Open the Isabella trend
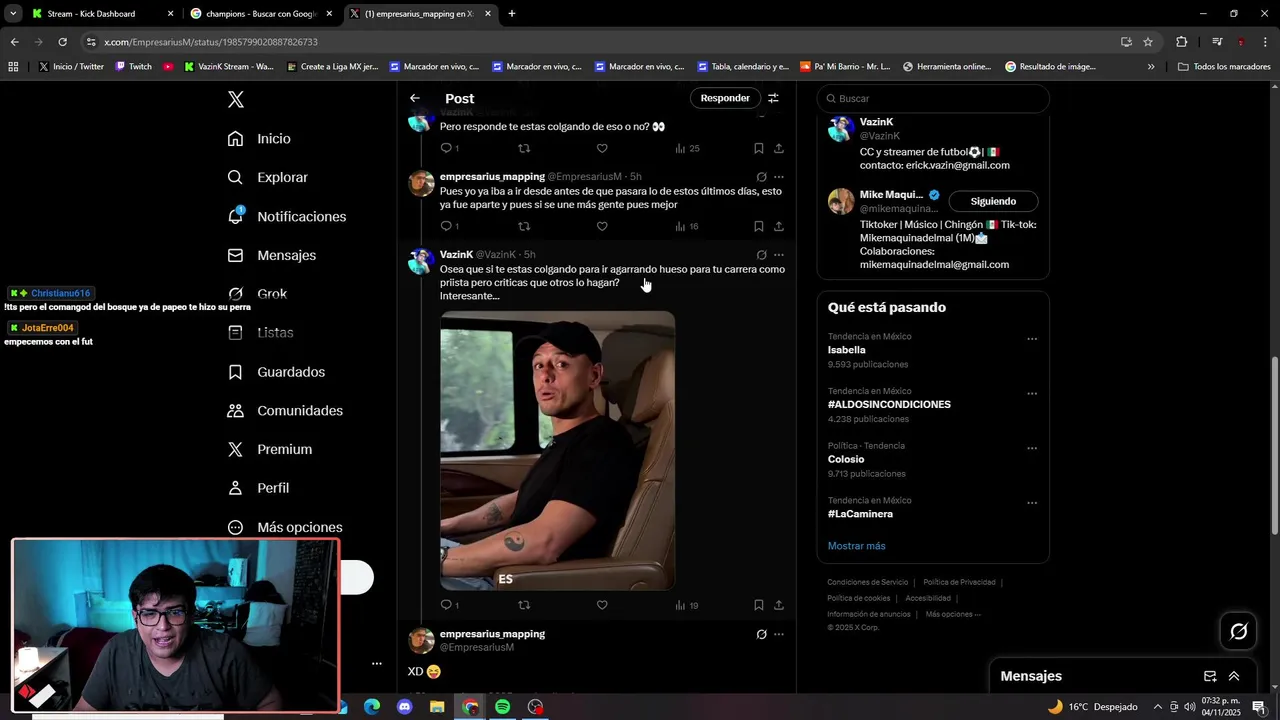Viewport: 1280px width, 720px height. click(x=846, y=350)
